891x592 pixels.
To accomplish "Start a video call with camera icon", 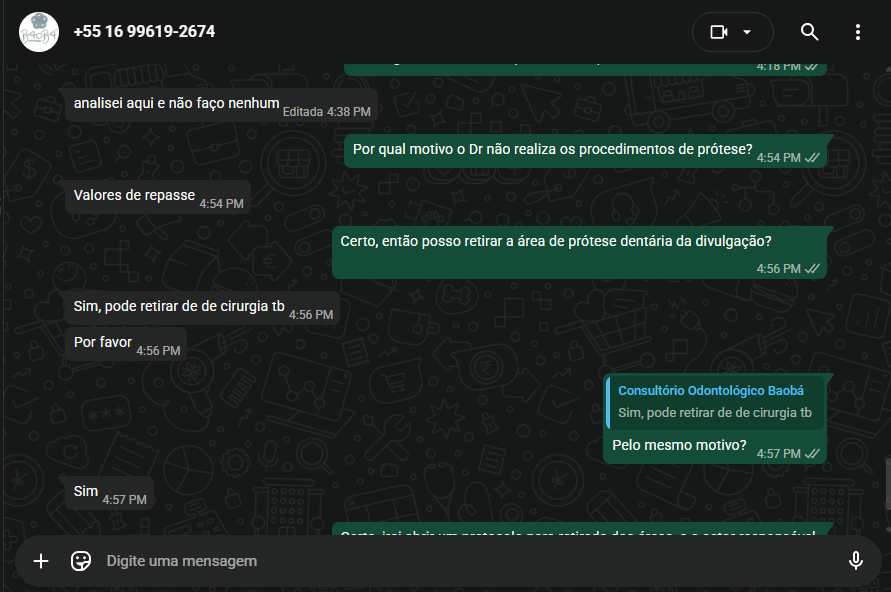I will [x=719, y=32].
